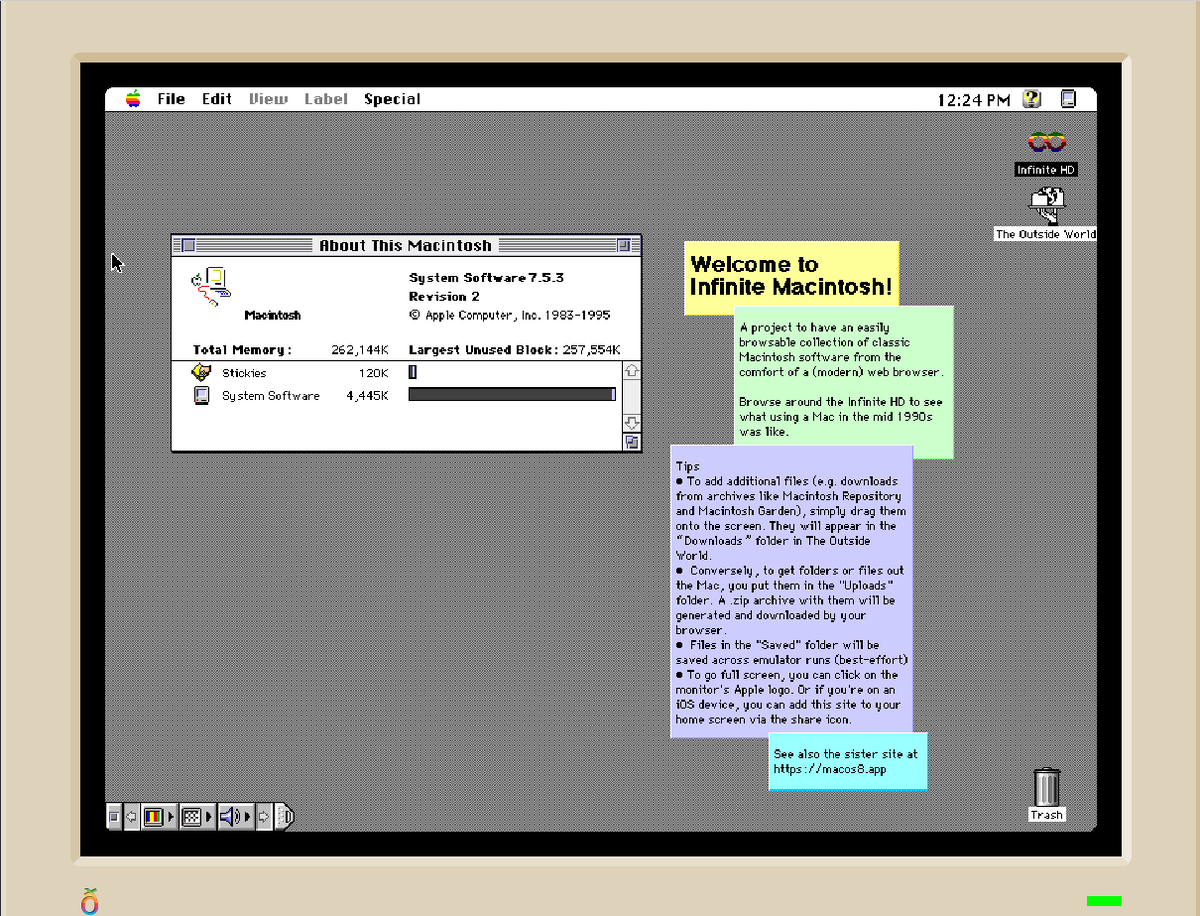Click the Apple Computer copyright line

pyautogui.click(x=509, y=315)
